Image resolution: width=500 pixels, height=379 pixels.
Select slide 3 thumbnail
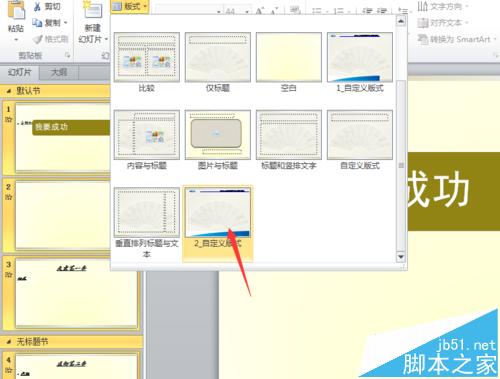click(76, 293)
